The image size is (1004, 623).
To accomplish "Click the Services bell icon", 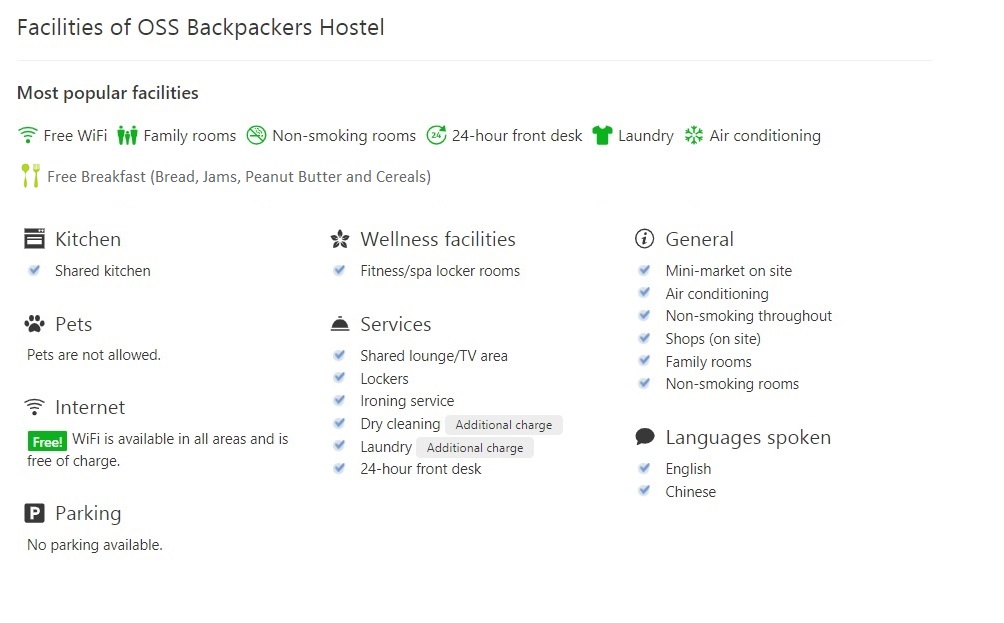I will click(x=340, y=325).
